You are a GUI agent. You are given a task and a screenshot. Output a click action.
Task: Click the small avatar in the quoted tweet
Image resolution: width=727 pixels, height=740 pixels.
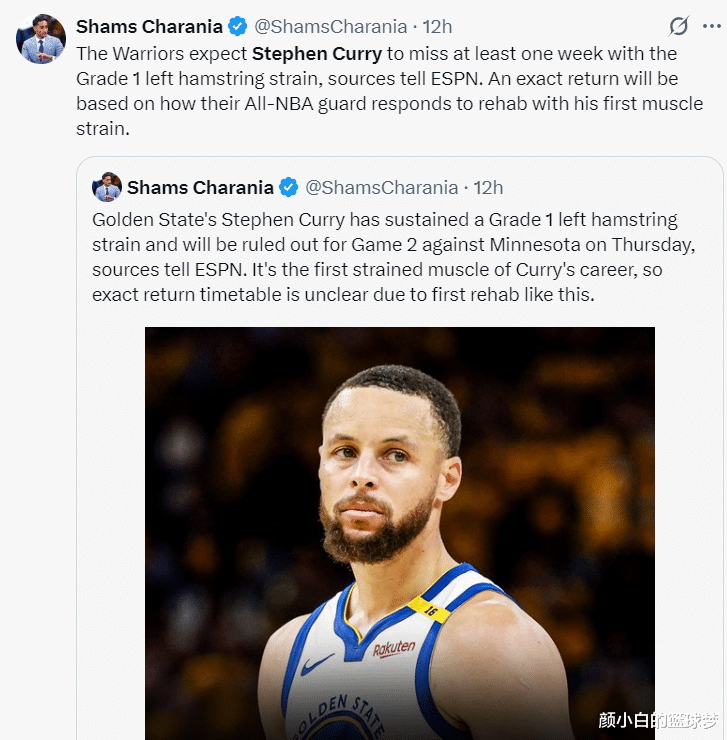tap(107, 187)
